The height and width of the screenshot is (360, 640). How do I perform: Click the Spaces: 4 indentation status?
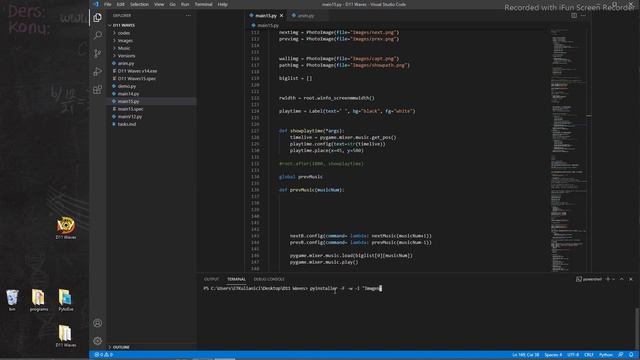pyautogui.click(x=553, y=355)
